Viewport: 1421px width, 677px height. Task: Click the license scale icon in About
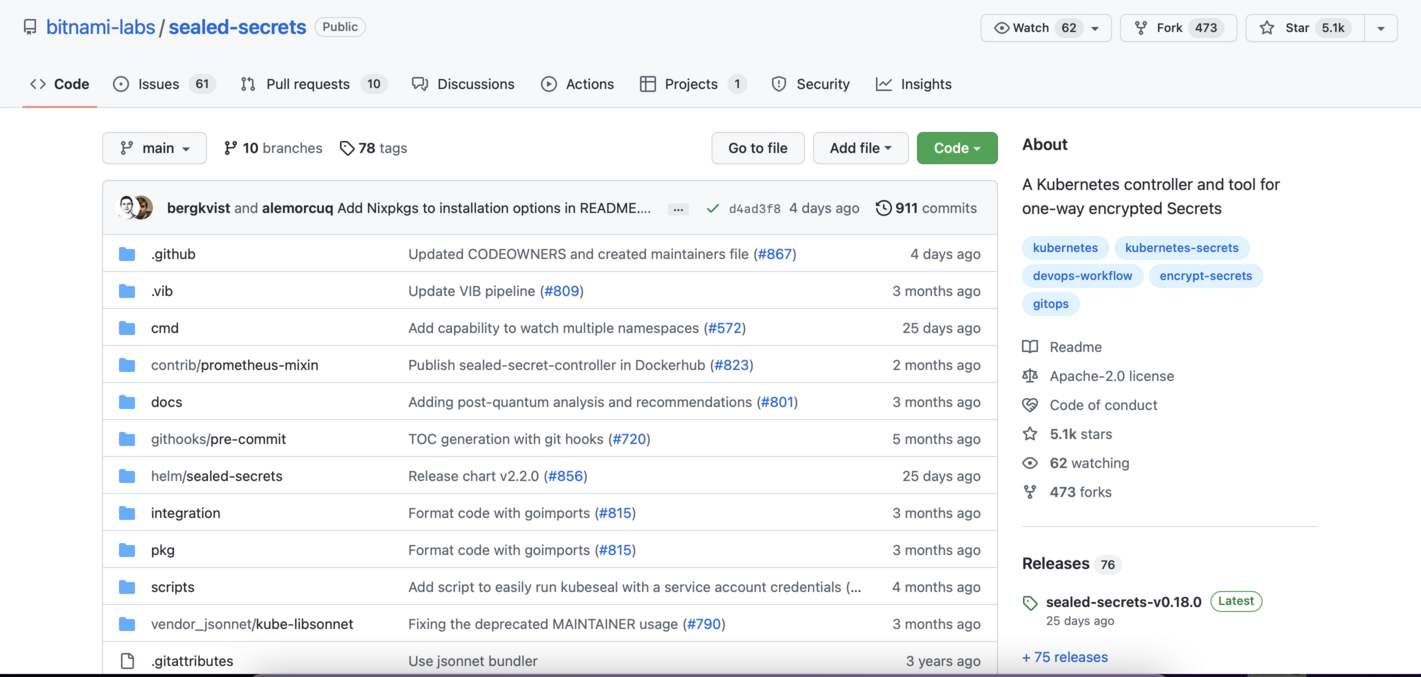point(1030,376)
